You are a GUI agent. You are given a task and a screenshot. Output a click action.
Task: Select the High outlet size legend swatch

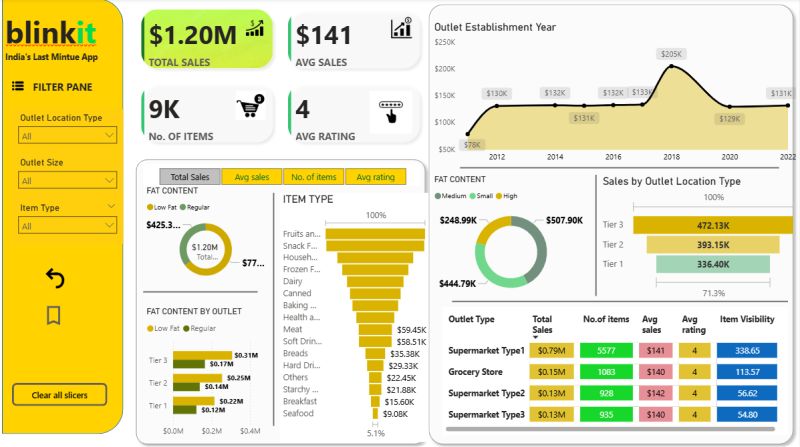point(499,196)
